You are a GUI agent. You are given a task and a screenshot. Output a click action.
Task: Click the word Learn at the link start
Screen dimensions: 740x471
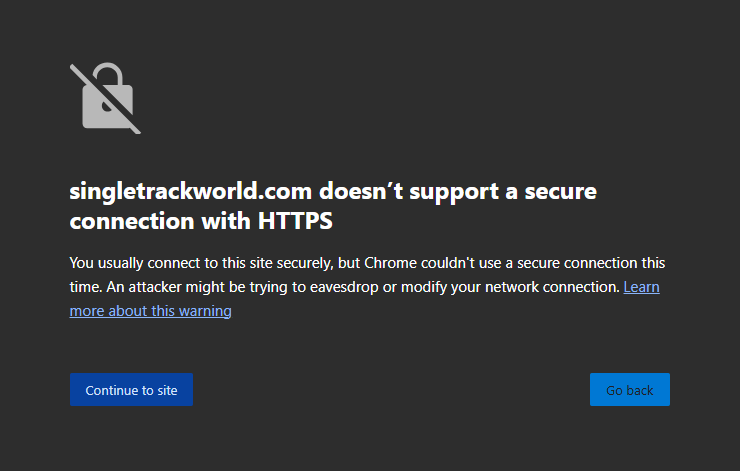641,287
